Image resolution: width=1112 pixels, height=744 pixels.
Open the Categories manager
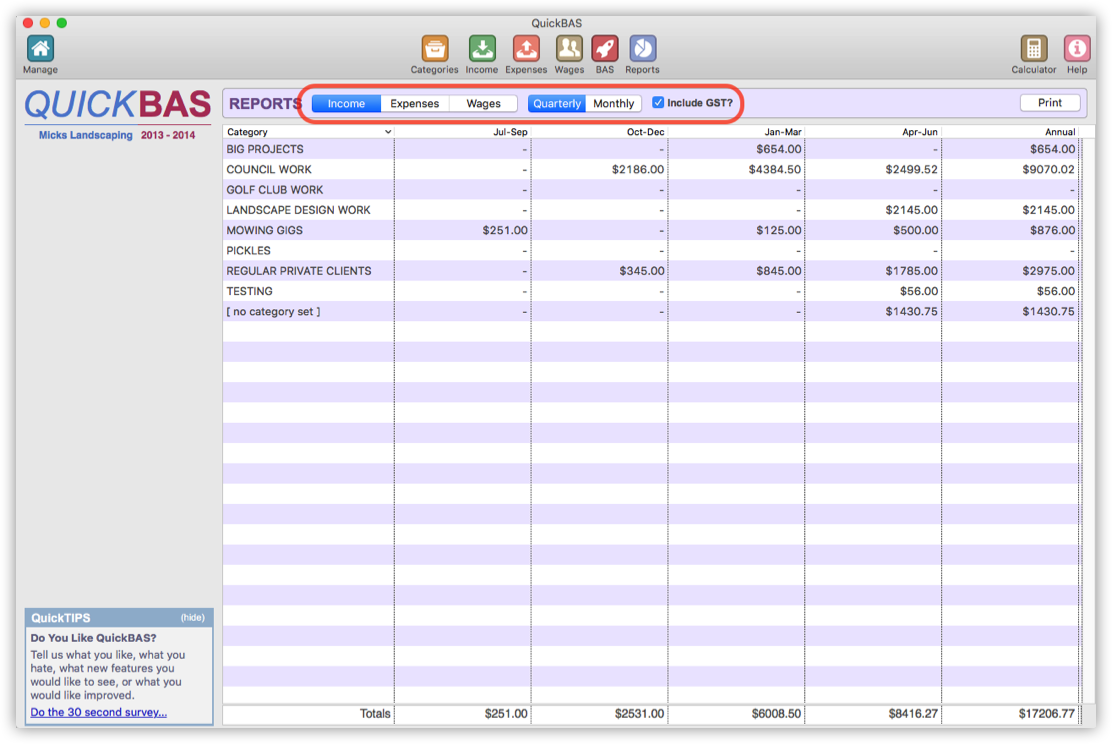(x=434, y=47)
